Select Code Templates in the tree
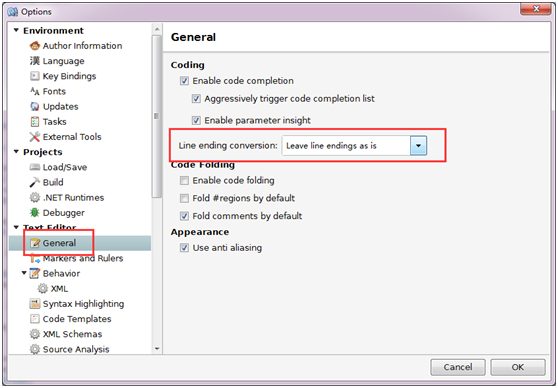558x388 pixels. pyautogui.click(x=77, y=319)
